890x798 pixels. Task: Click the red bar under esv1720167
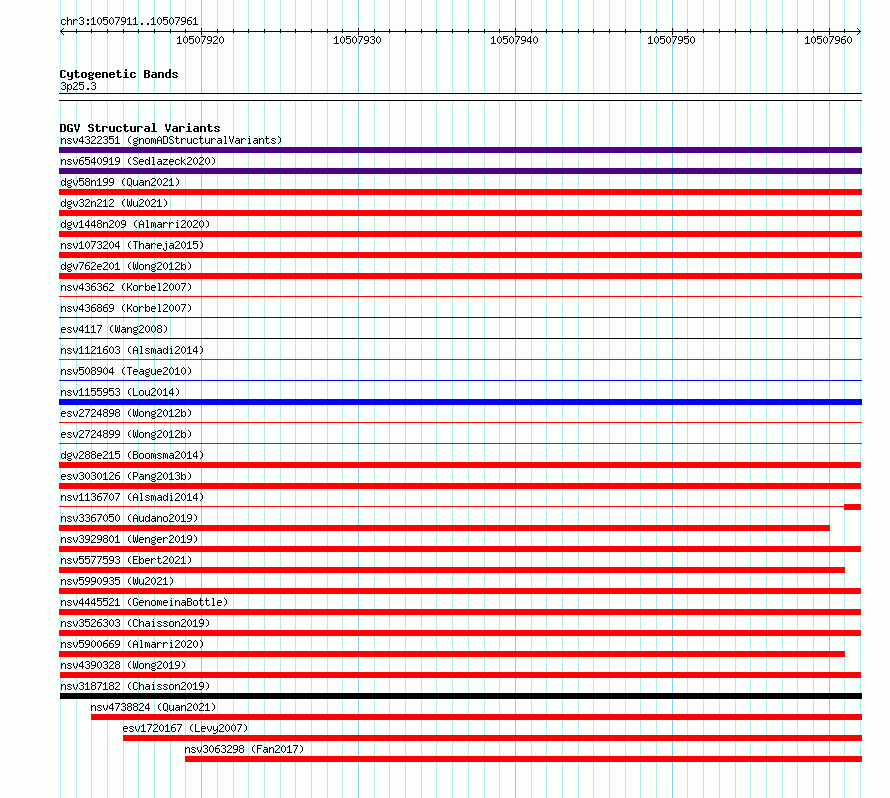click(x=492, y=738)
